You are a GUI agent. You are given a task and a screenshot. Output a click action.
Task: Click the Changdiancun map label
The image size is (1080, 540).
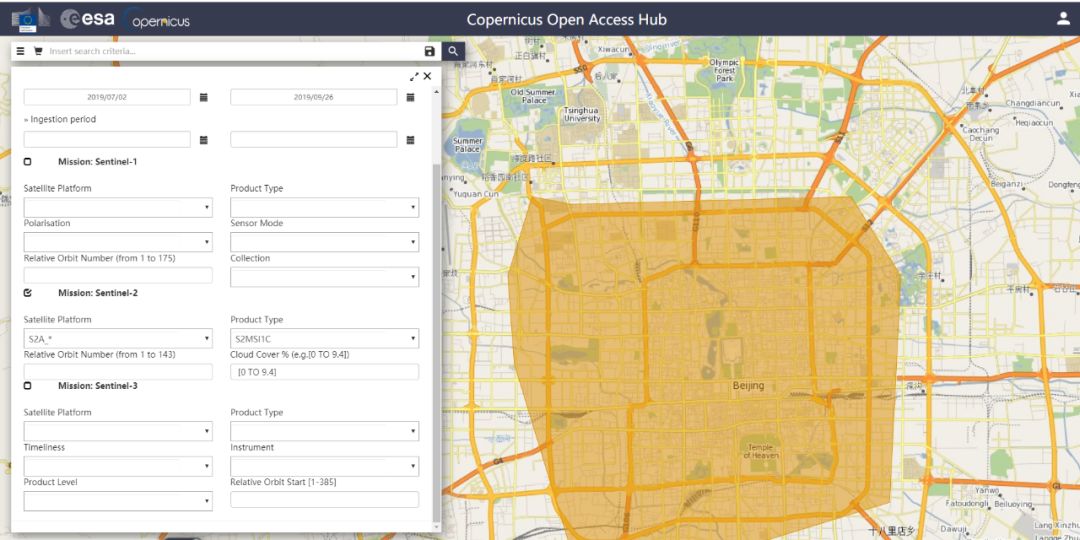coord(1032,103)
